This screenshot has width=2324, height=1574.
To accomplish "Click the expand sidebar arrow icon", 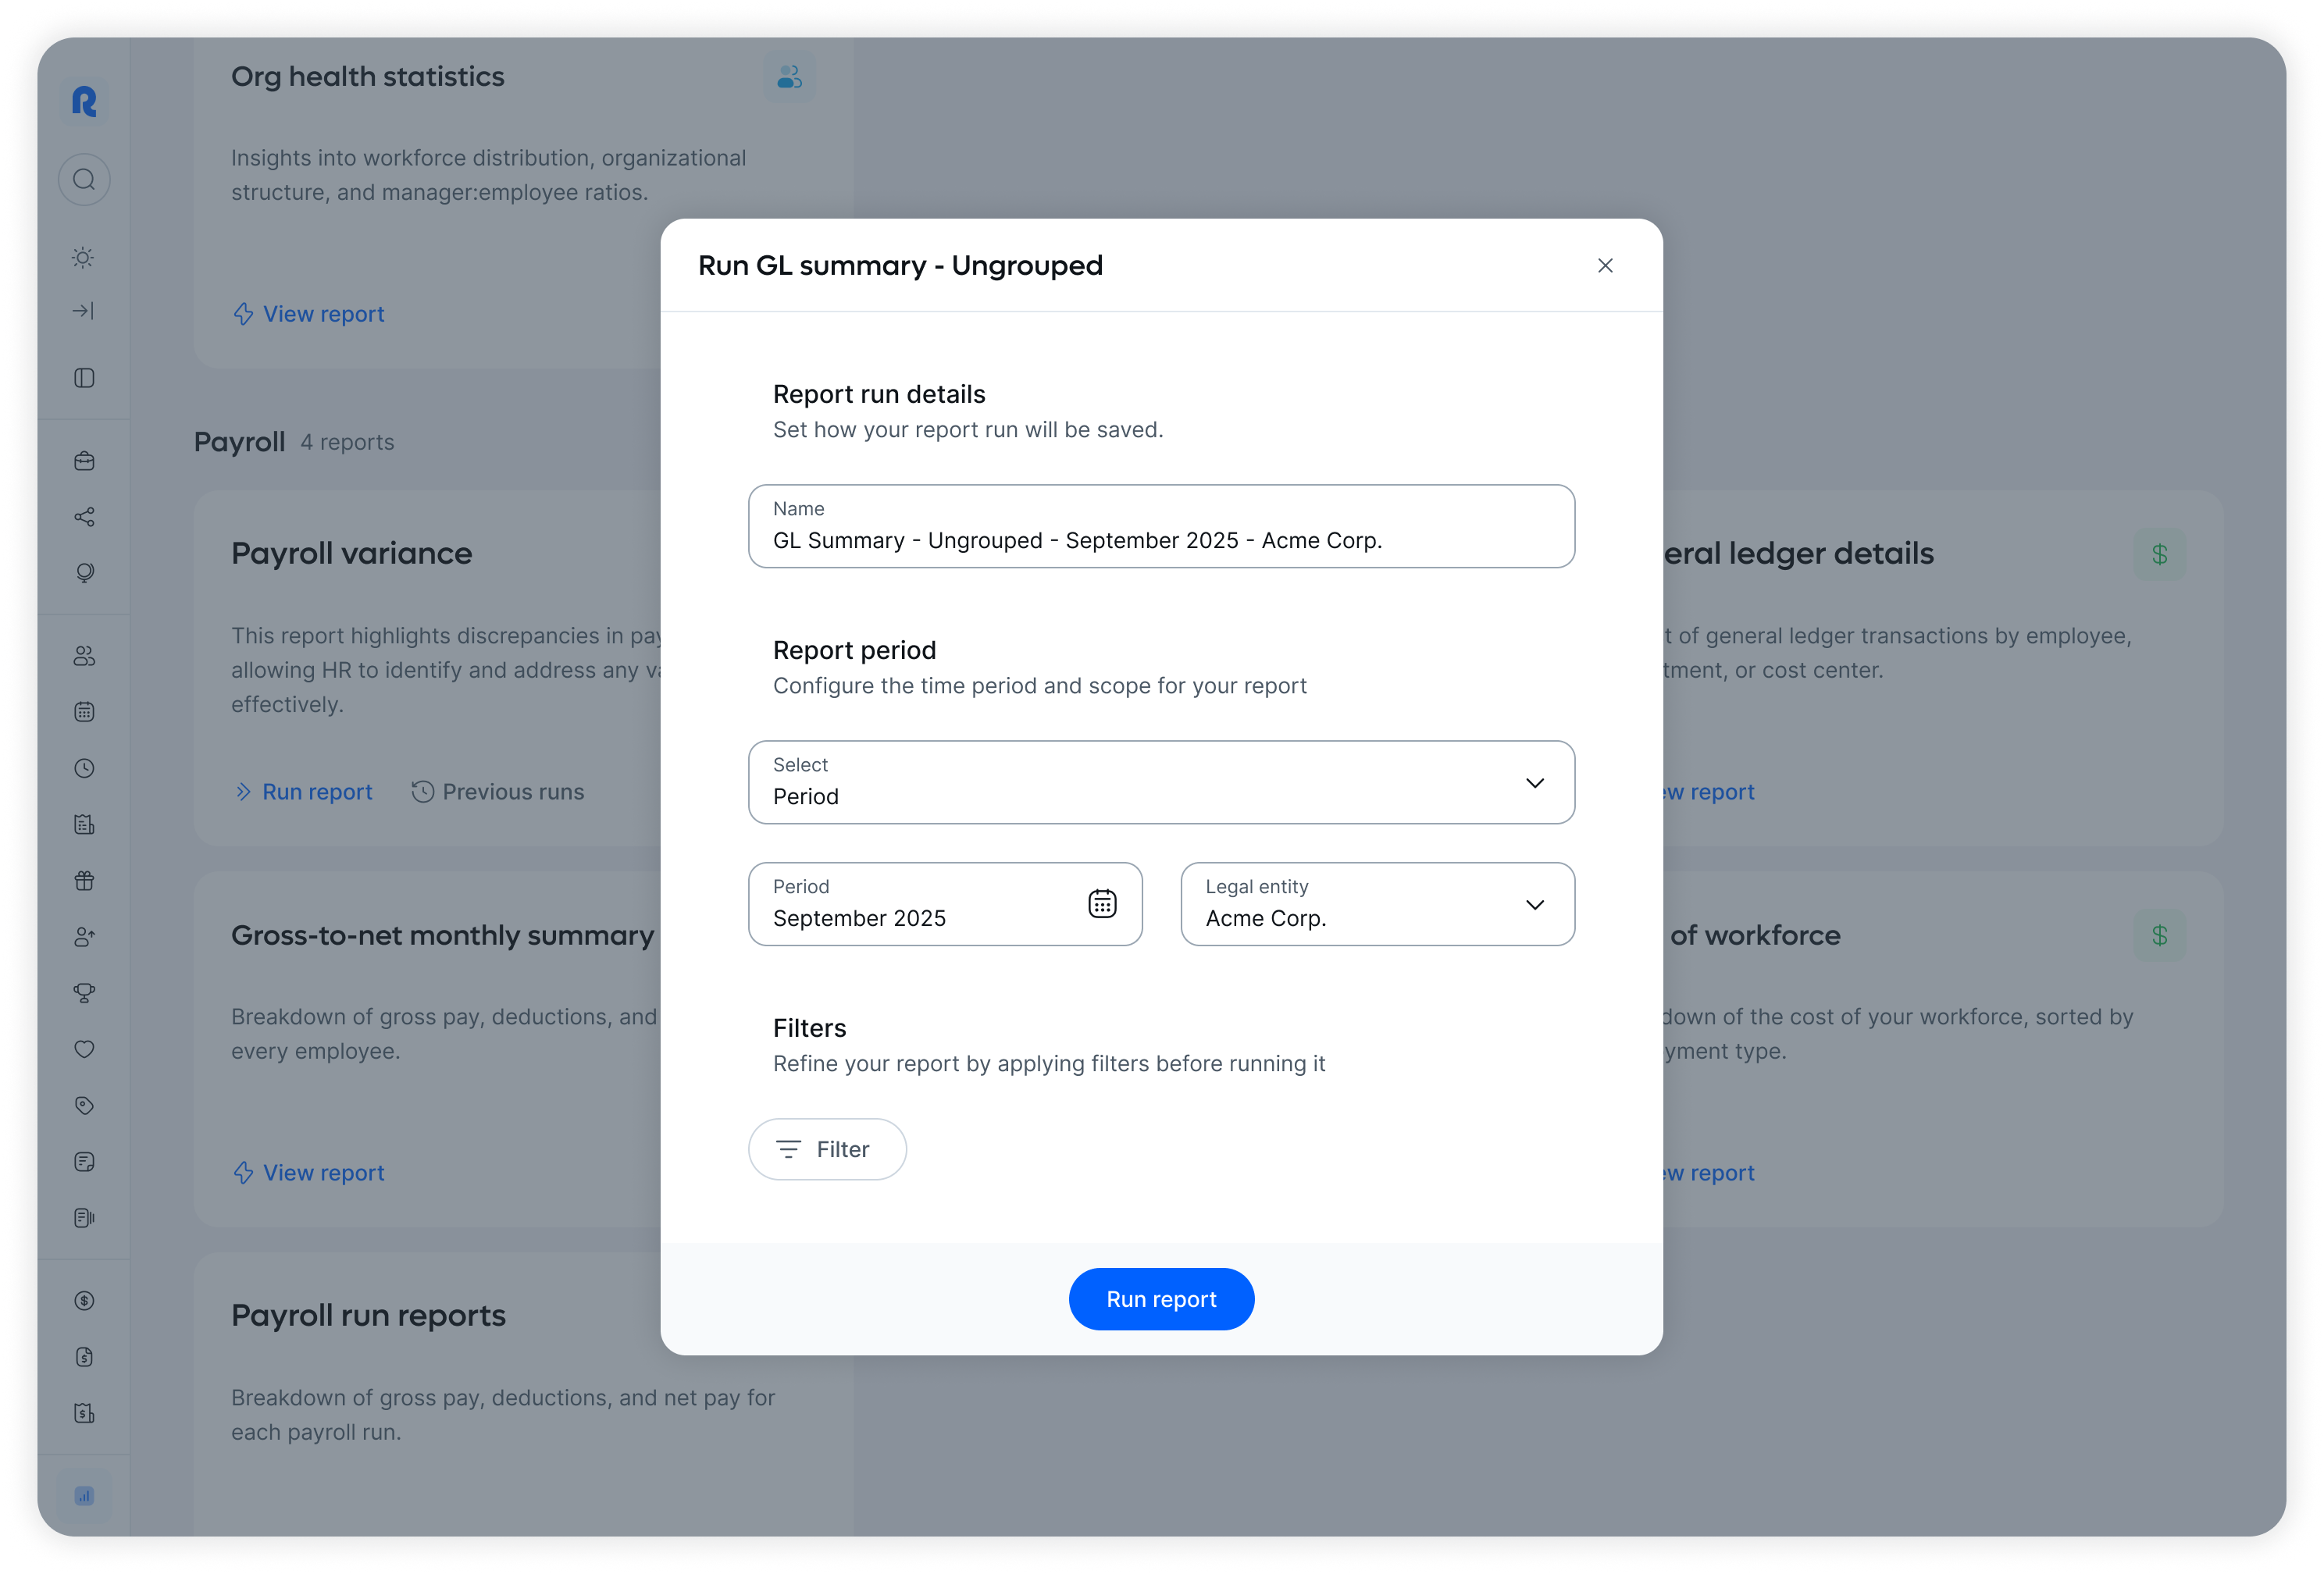I will 84,311.
